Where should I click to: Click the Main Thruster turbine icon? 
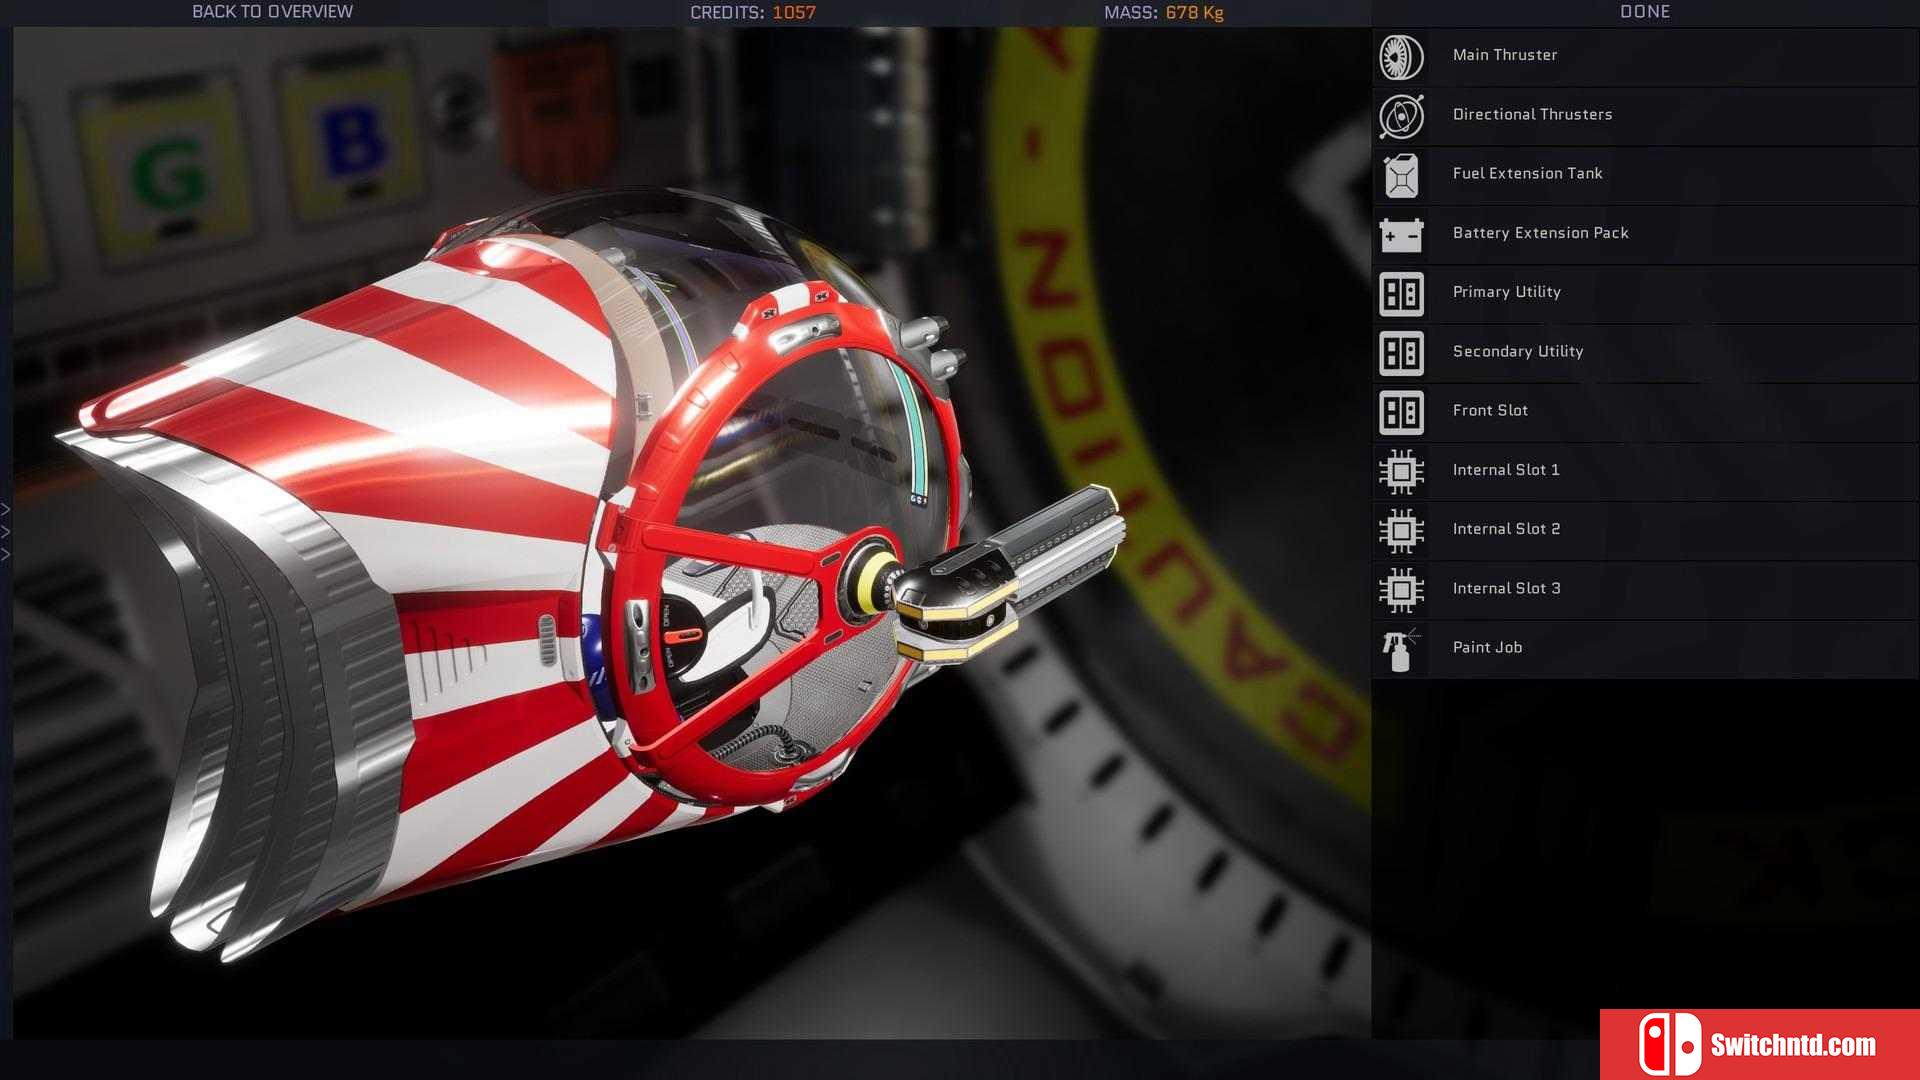[x=1401, y=57]
